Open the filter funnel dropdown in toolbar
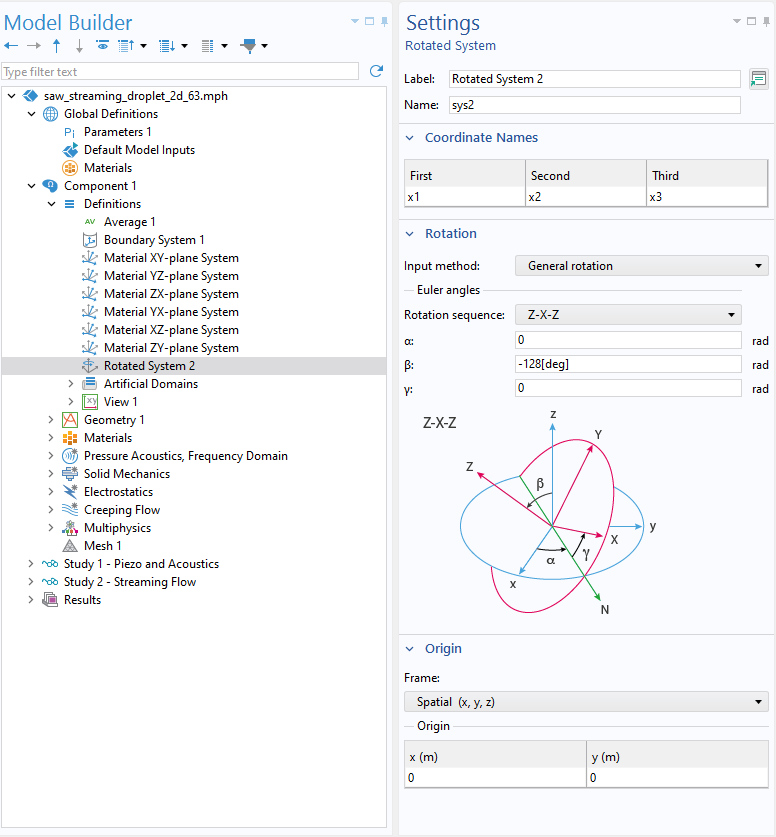Image resolution: width=776 pixels, height=837 pixels. (x=254, y=46)
